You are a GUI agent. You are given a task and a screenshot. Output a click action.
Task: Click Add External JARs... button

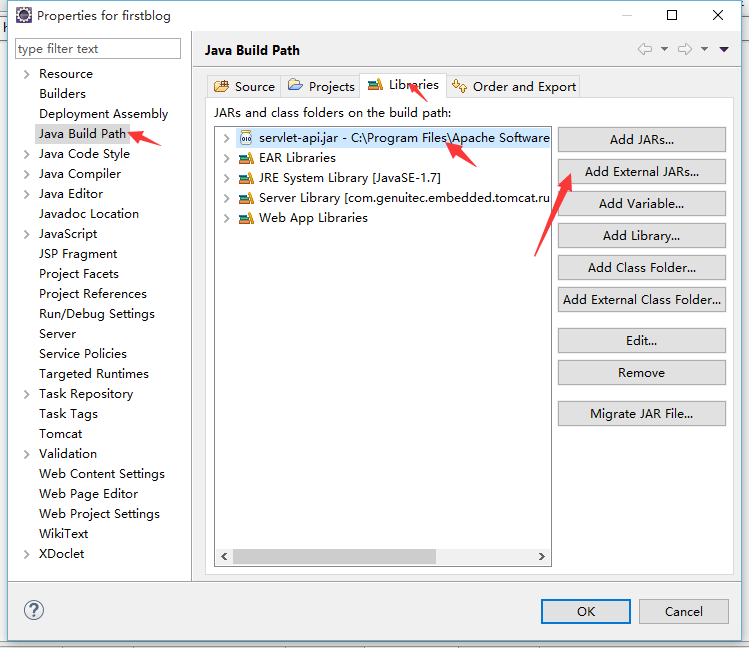(642, 171)
